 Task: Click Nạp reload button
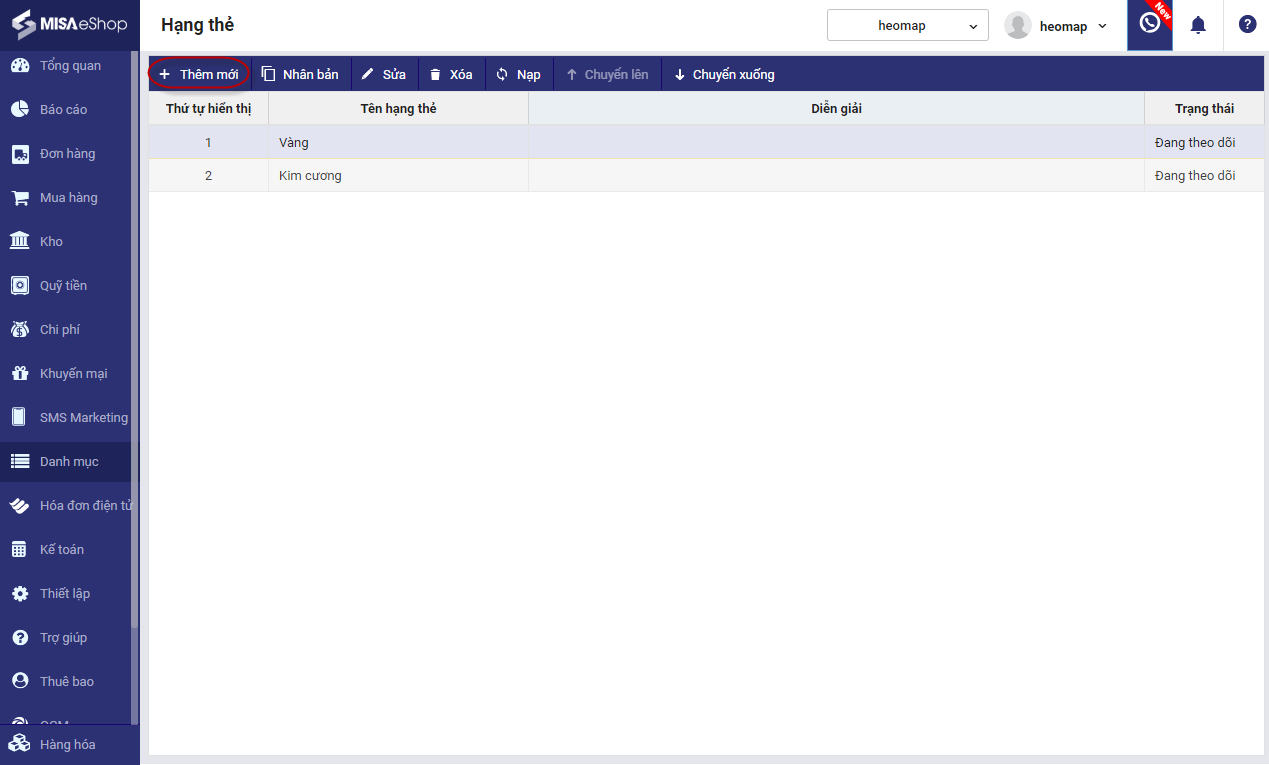(x=519, y=74)
